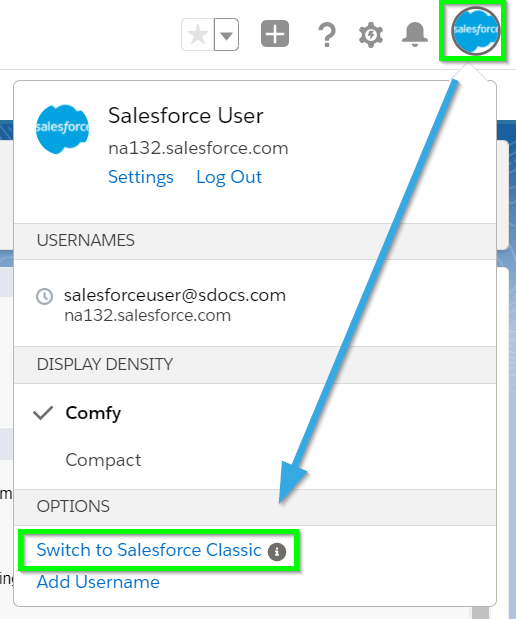Click Add Username
Image resolution: width=516 pixels, height=619 pixels.
tap(98, 582)
